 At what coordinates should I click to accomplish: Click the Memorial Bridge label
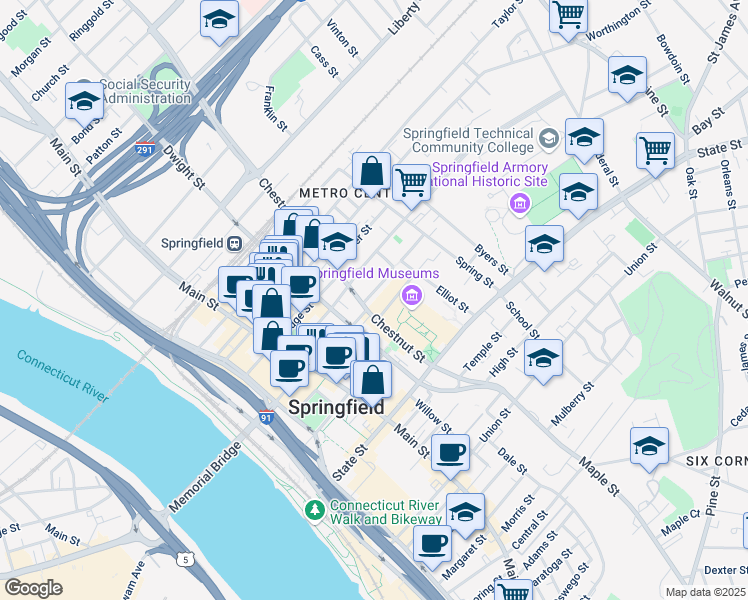click(205, 477)
